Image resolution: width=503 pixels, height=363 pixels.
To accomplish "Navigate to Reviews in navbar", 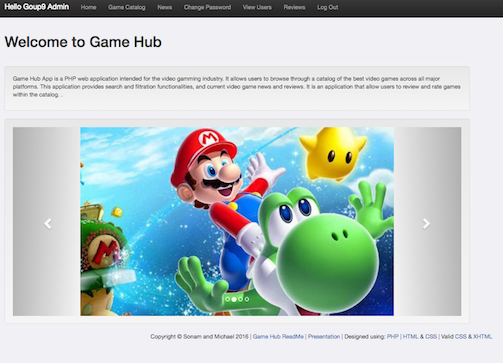I will point(294,7).
